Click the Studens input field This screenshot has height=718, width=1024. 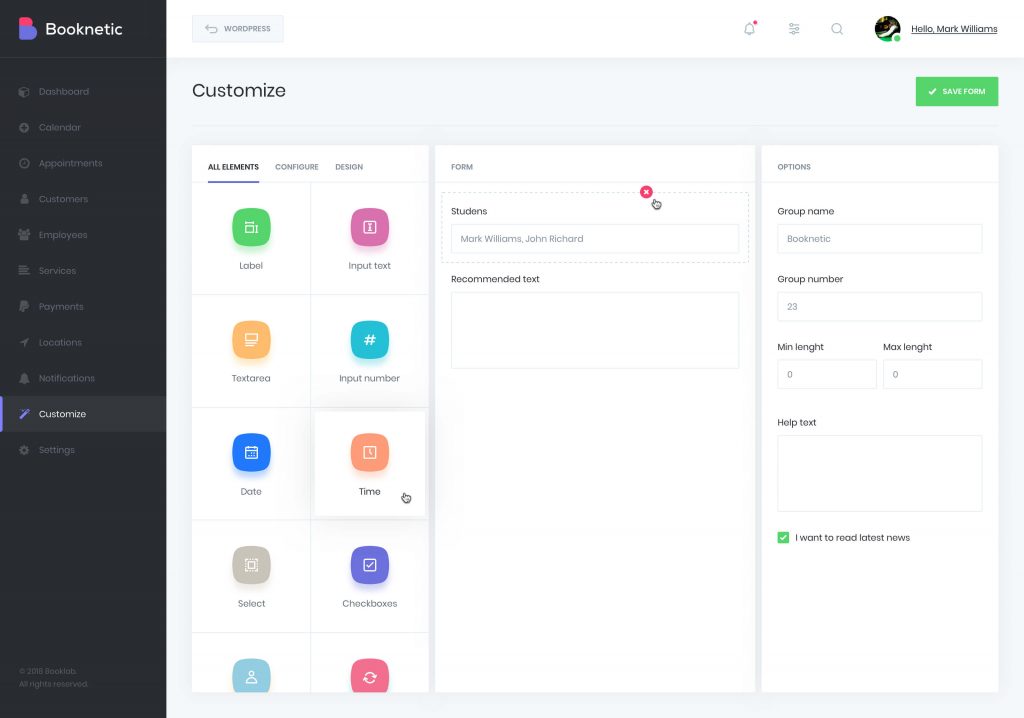[x=594, y=238]
